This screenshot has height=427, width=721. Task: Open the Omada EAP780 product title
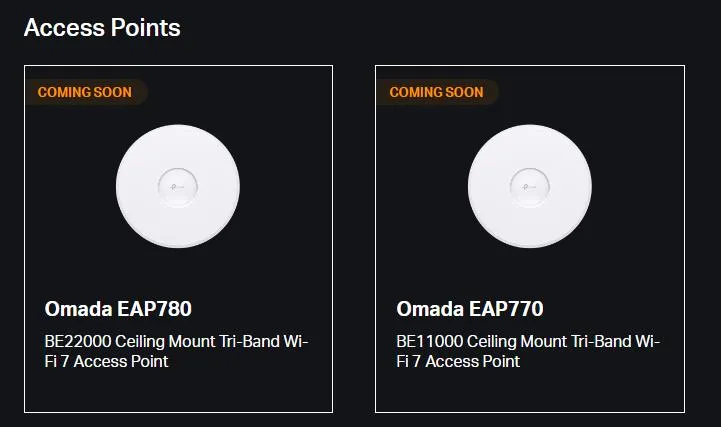click(x=118, y=309)
